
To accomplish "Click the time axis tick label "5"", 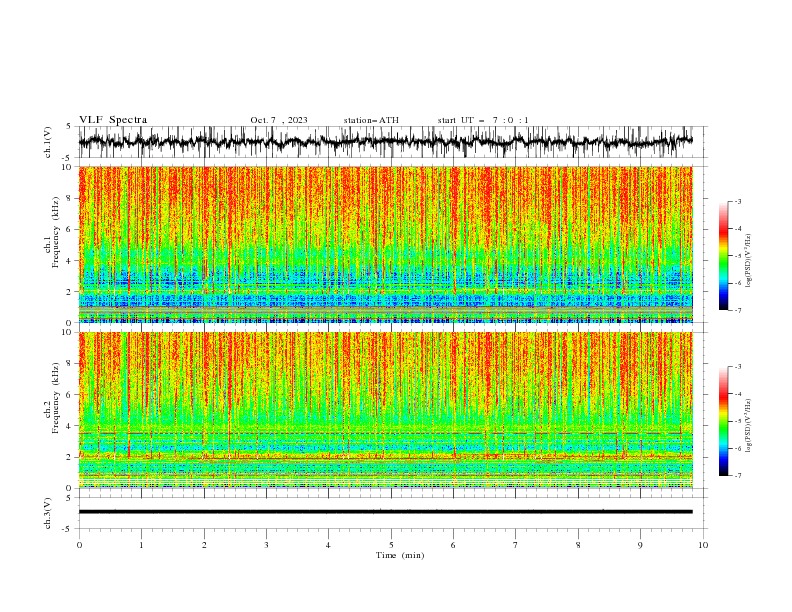I will pyautogui.click(x=391, y=545).
